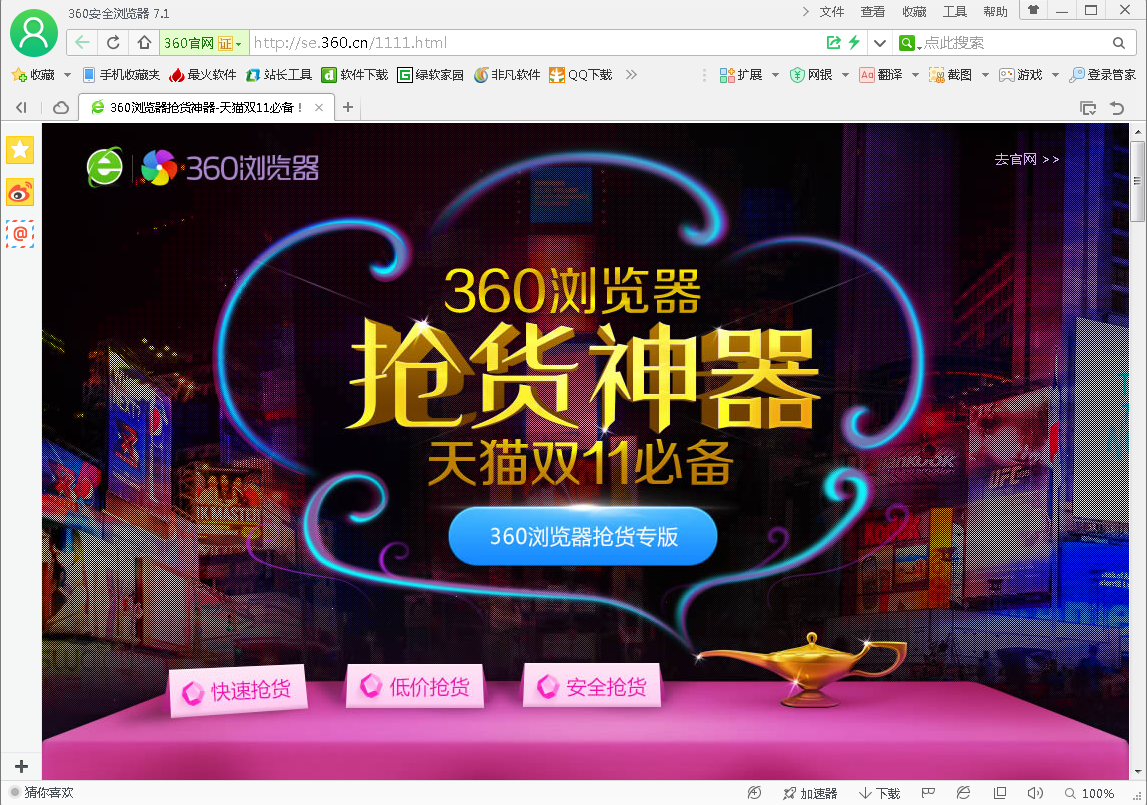Click the 360浏览器抢货专版 button
This screenshot has height=805, width=1147.
tap(582, 536)
